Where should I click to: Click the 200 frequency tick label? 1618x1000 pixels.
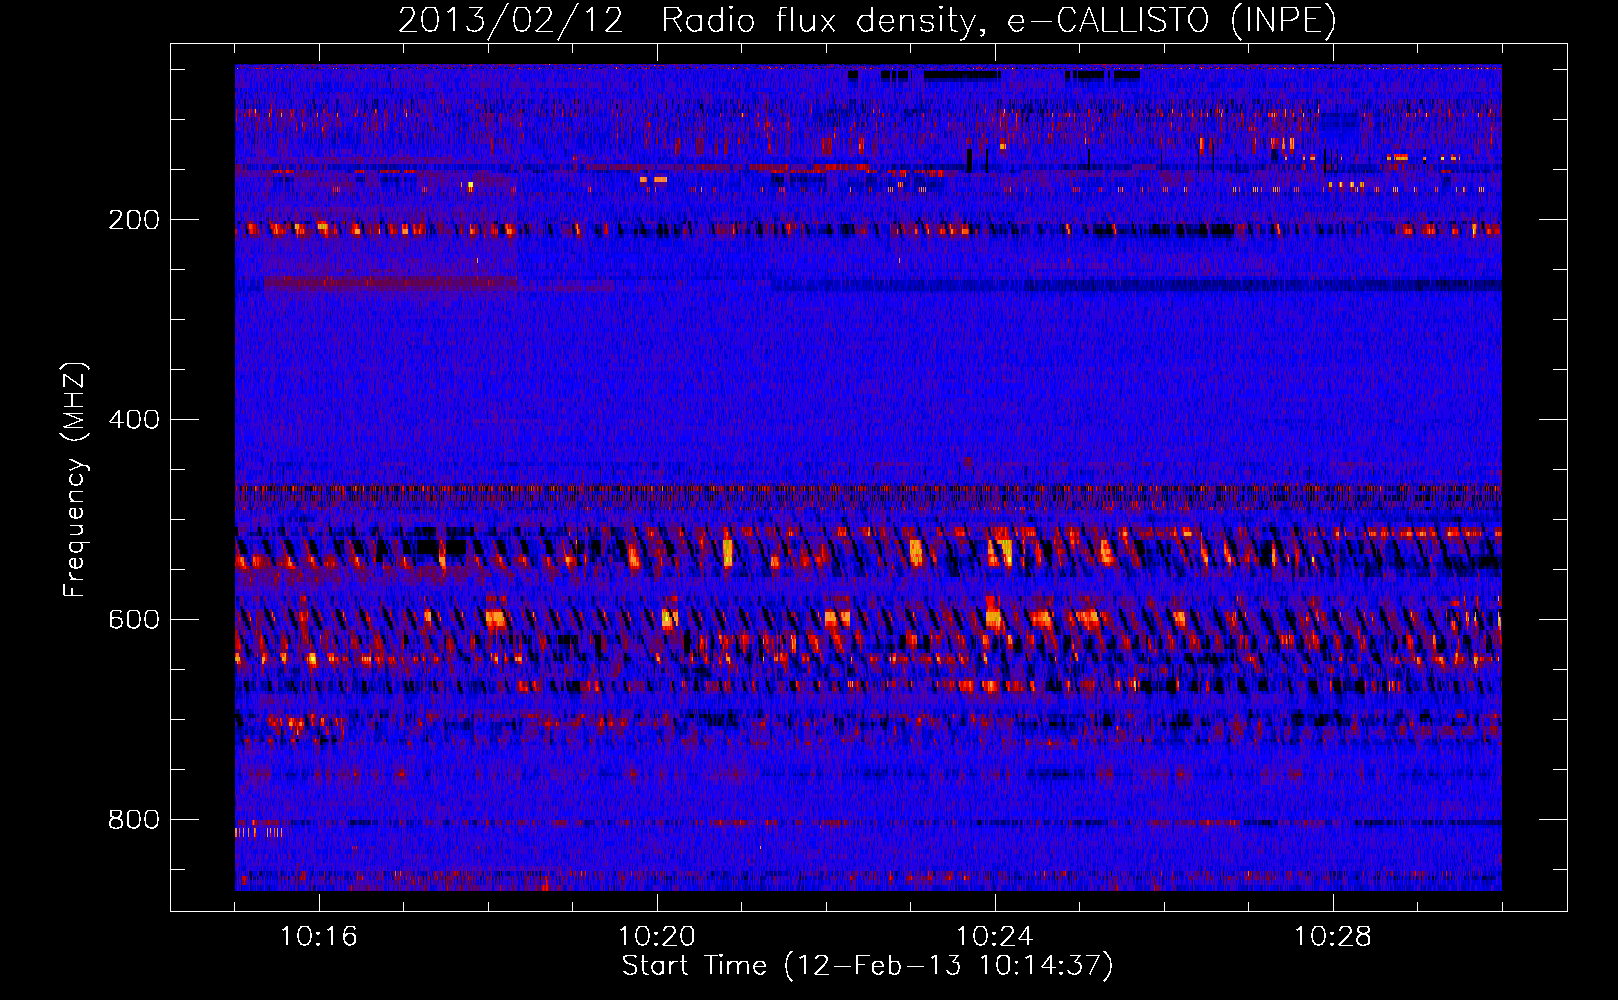click(x=134, y=220)
